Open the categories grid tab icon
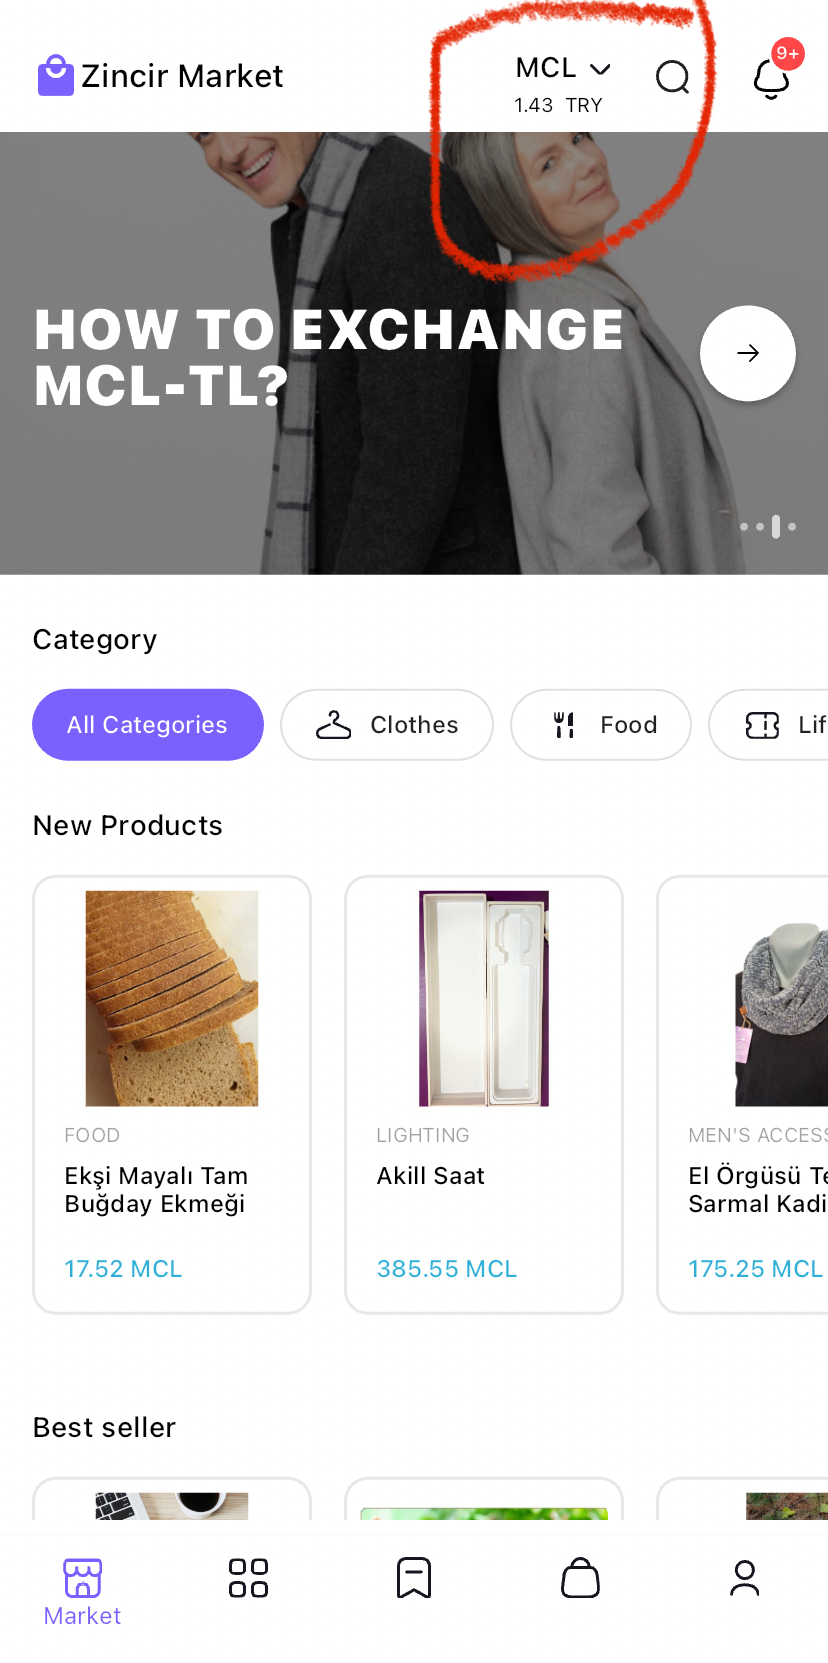The width and height of the screenshot is (828, 1663). [x=248, y=1578]
